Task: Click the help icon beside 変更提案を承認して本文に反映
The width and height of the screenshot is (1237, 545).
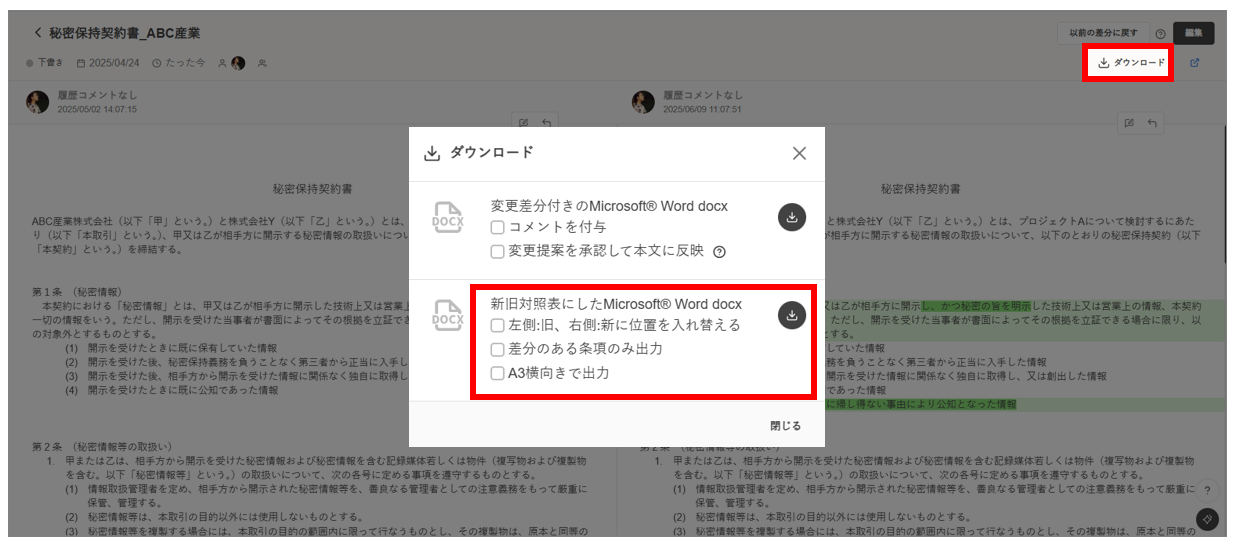Action: point(719,252)
